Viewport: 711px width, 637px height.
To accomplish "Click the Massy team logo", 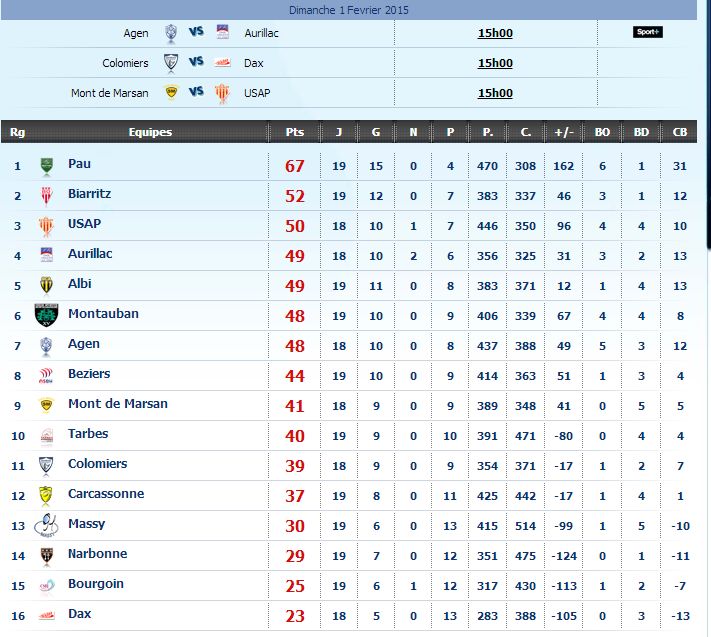I will [46, 525].
